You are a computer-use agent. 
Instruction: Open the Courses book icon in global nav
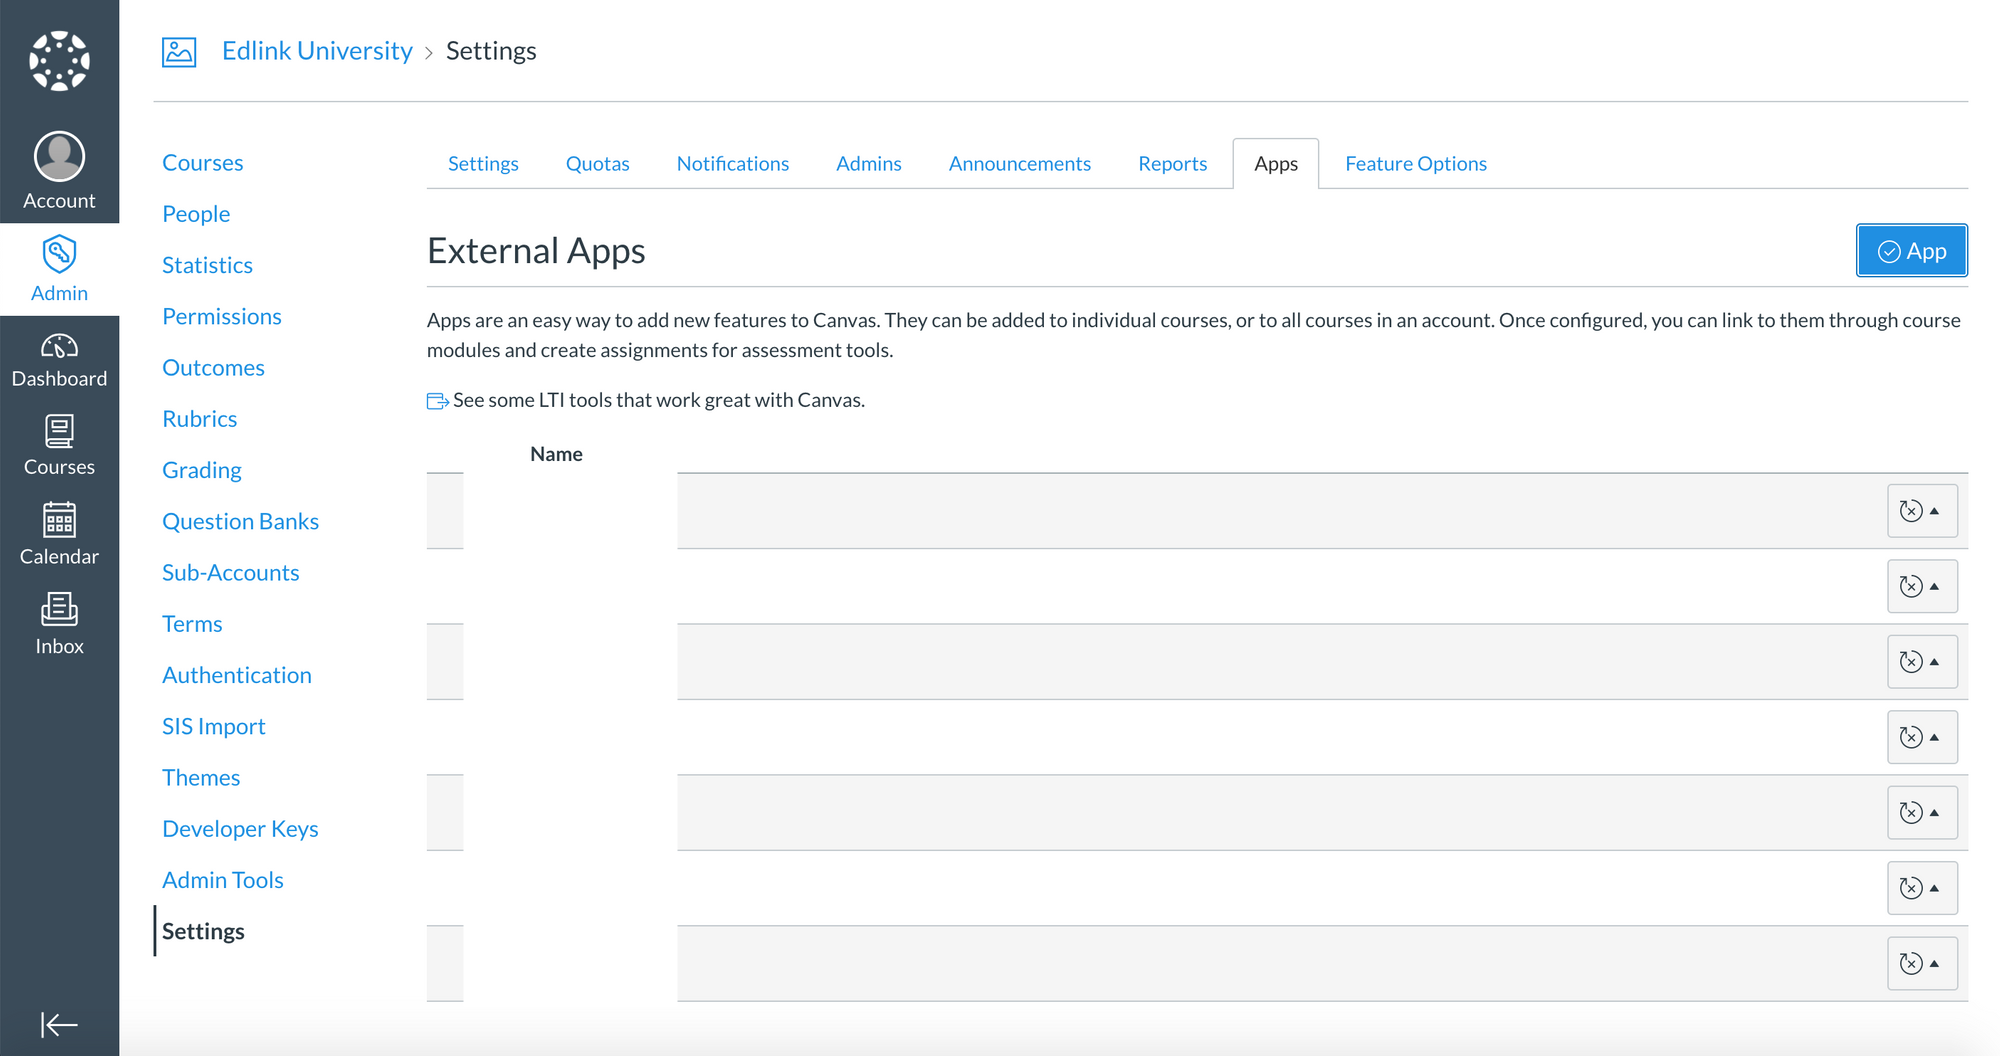[x=59, y=433]
